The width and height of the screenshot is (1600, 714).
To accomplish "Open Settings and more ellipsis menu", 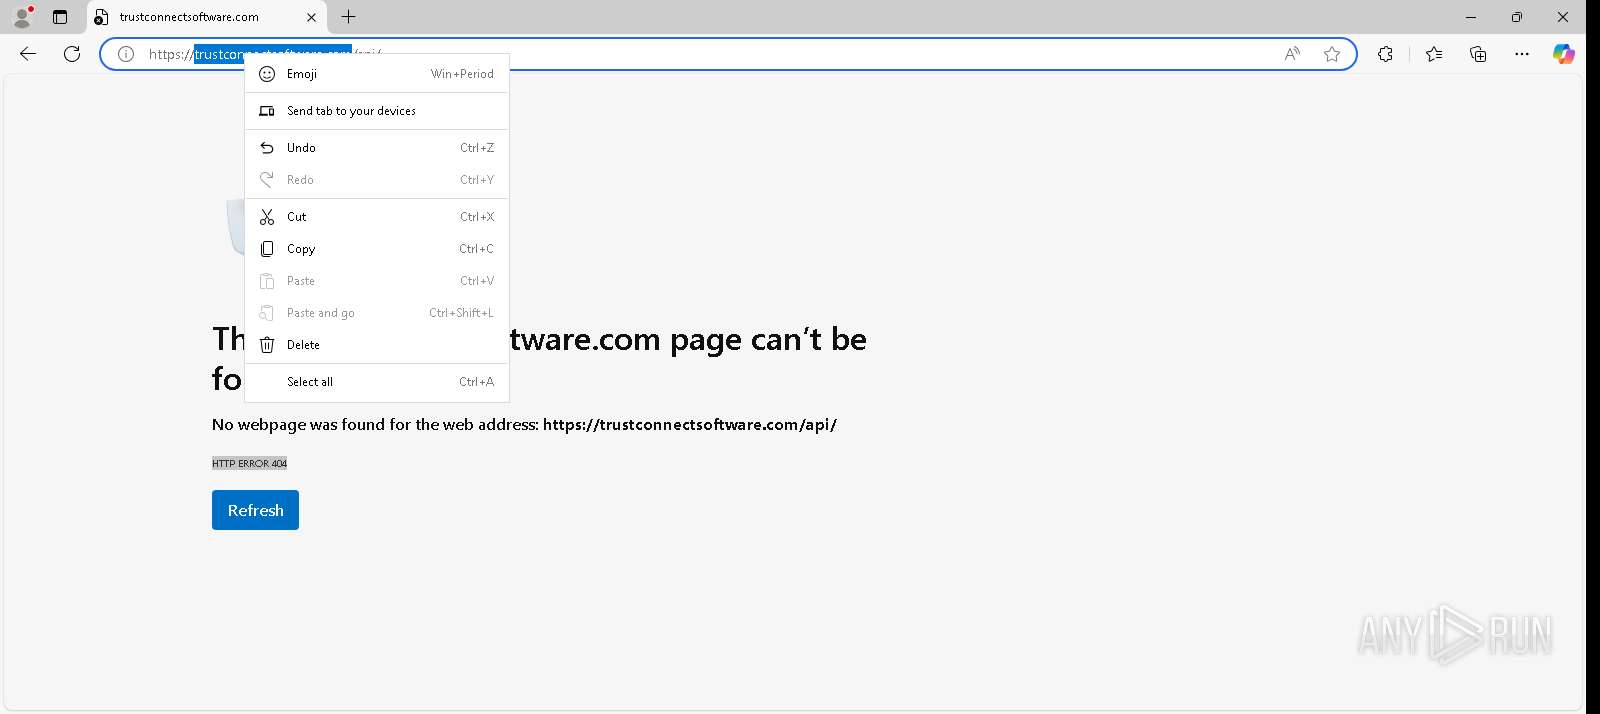I will point(1522,54).
